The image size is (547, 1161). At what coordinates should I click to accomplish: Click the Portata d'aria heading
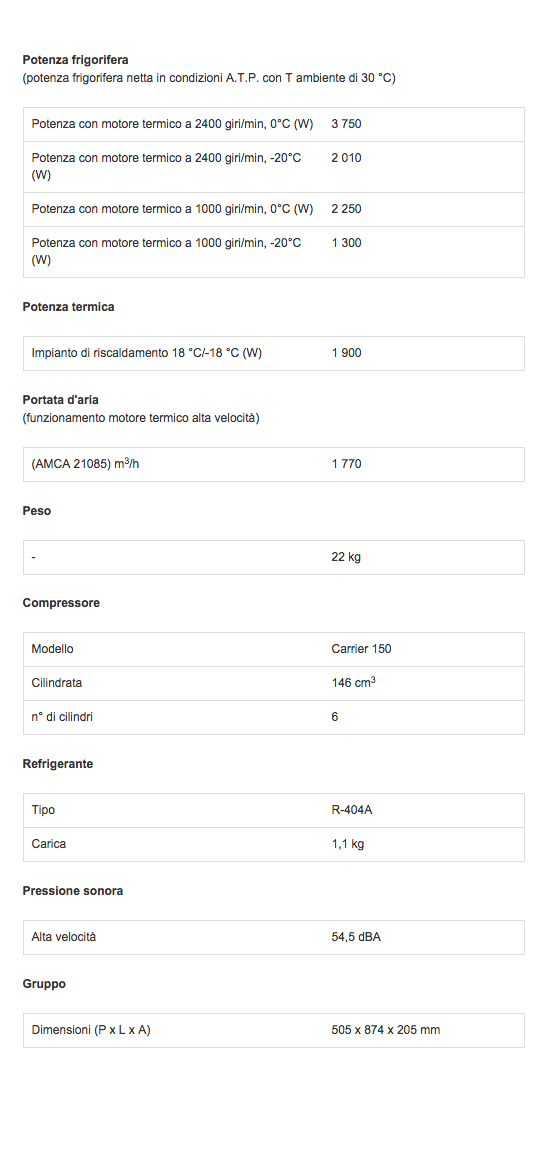coord(61,400)
